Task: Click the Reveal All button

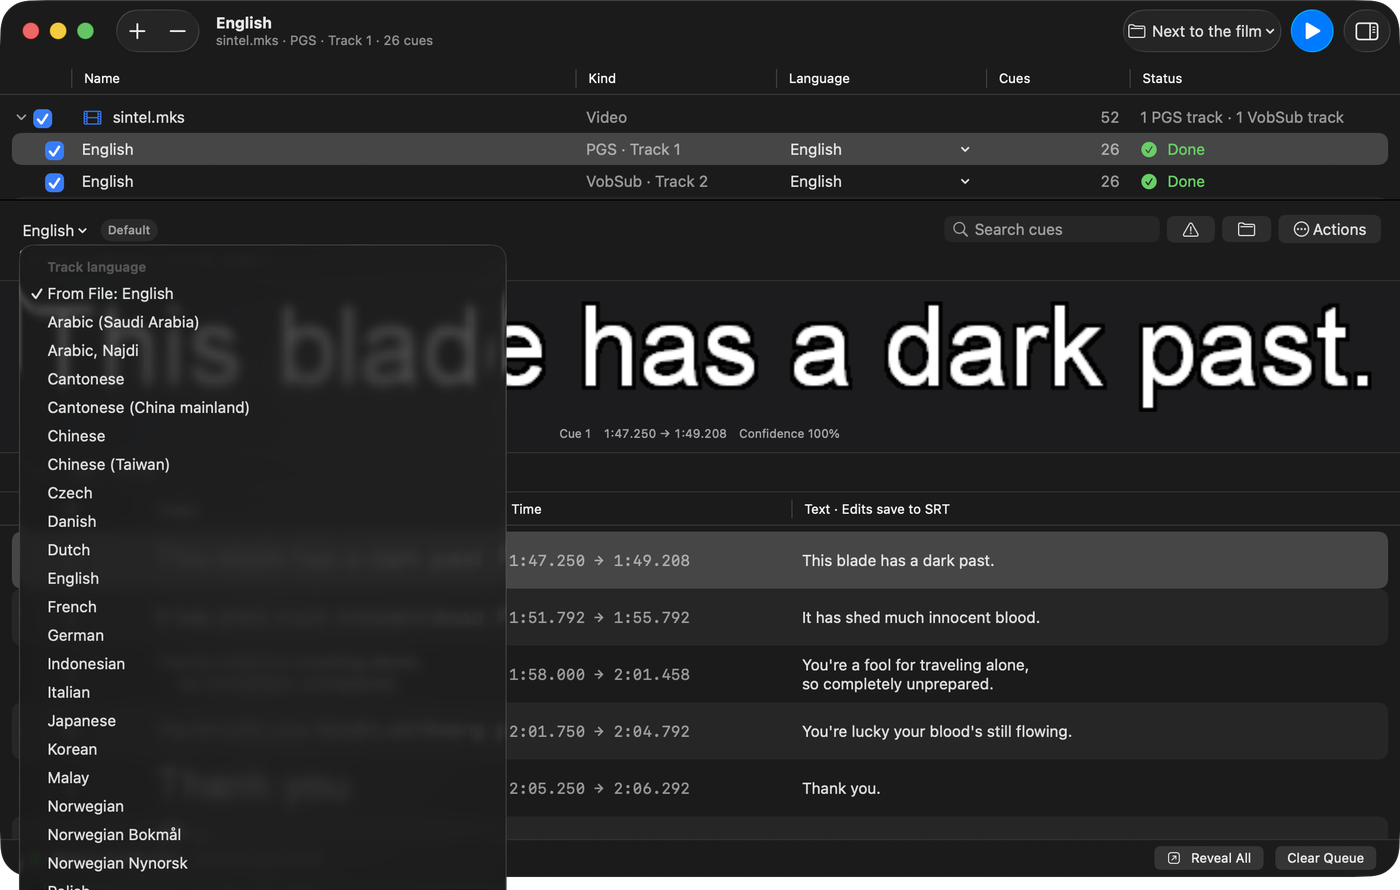Action: [x=1210, y=858]
